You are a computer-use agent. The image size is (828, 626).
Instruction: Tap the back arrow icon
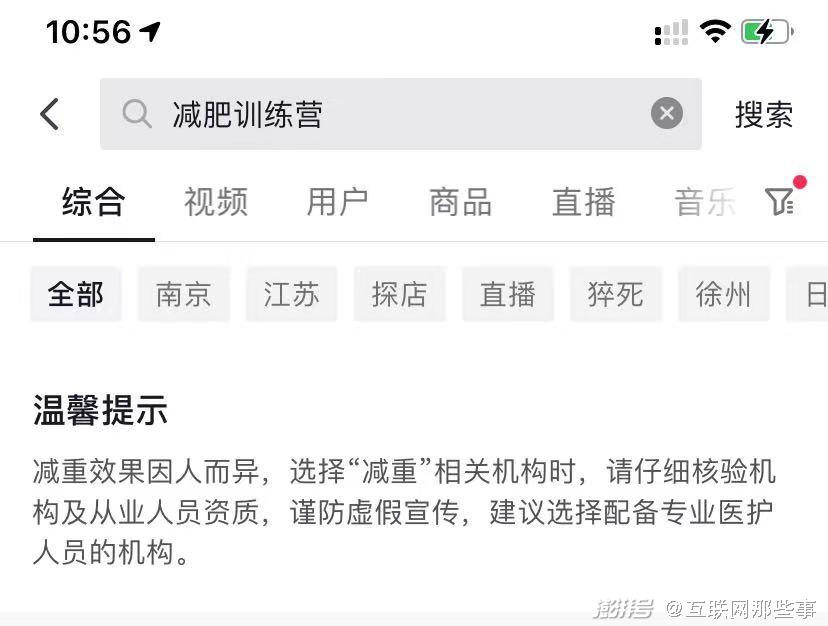point(50,114)
